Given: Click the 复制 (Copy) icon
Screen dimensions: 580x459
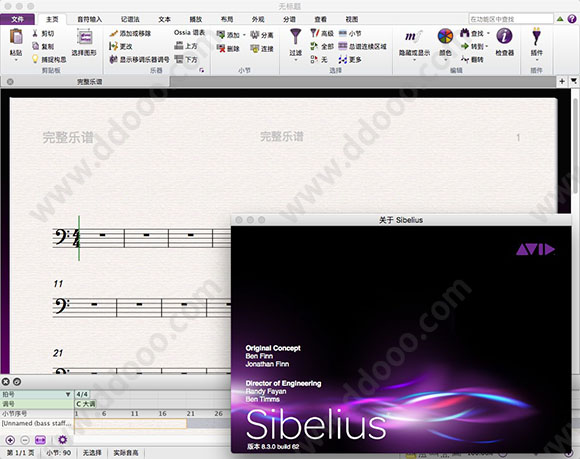Looking at the screenshot, I should point(36,46).
